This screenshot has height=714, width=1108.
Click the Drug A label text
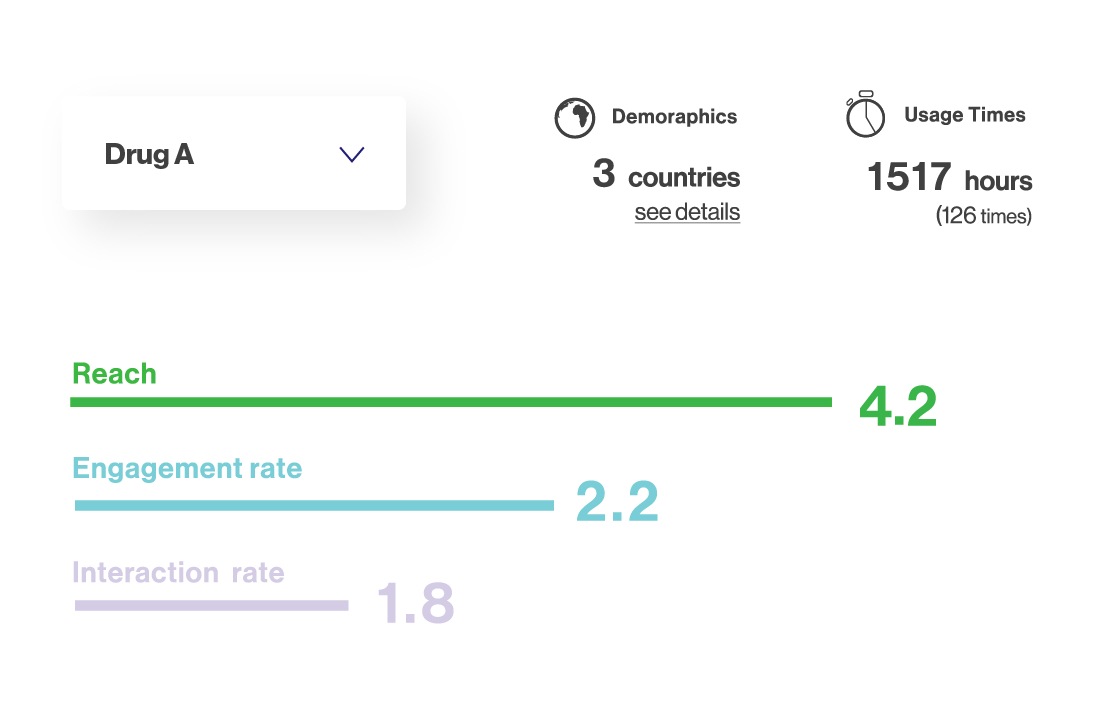point(149,155)
